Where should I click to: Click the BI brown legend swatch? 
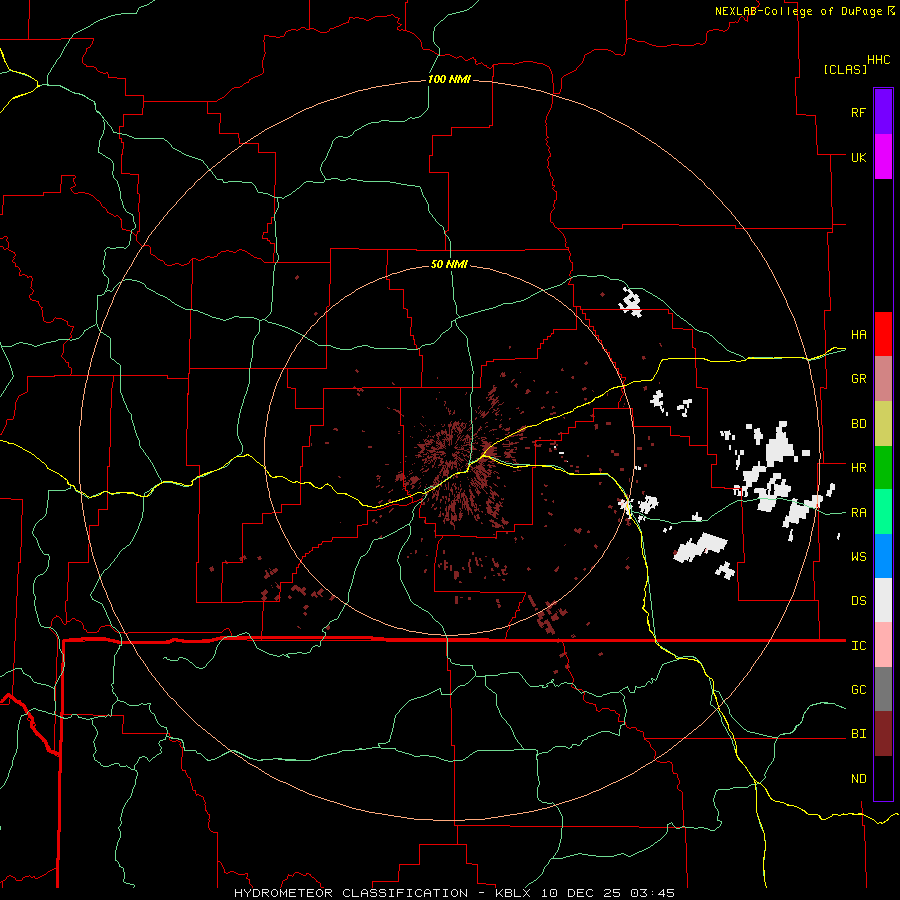[883, 734]
